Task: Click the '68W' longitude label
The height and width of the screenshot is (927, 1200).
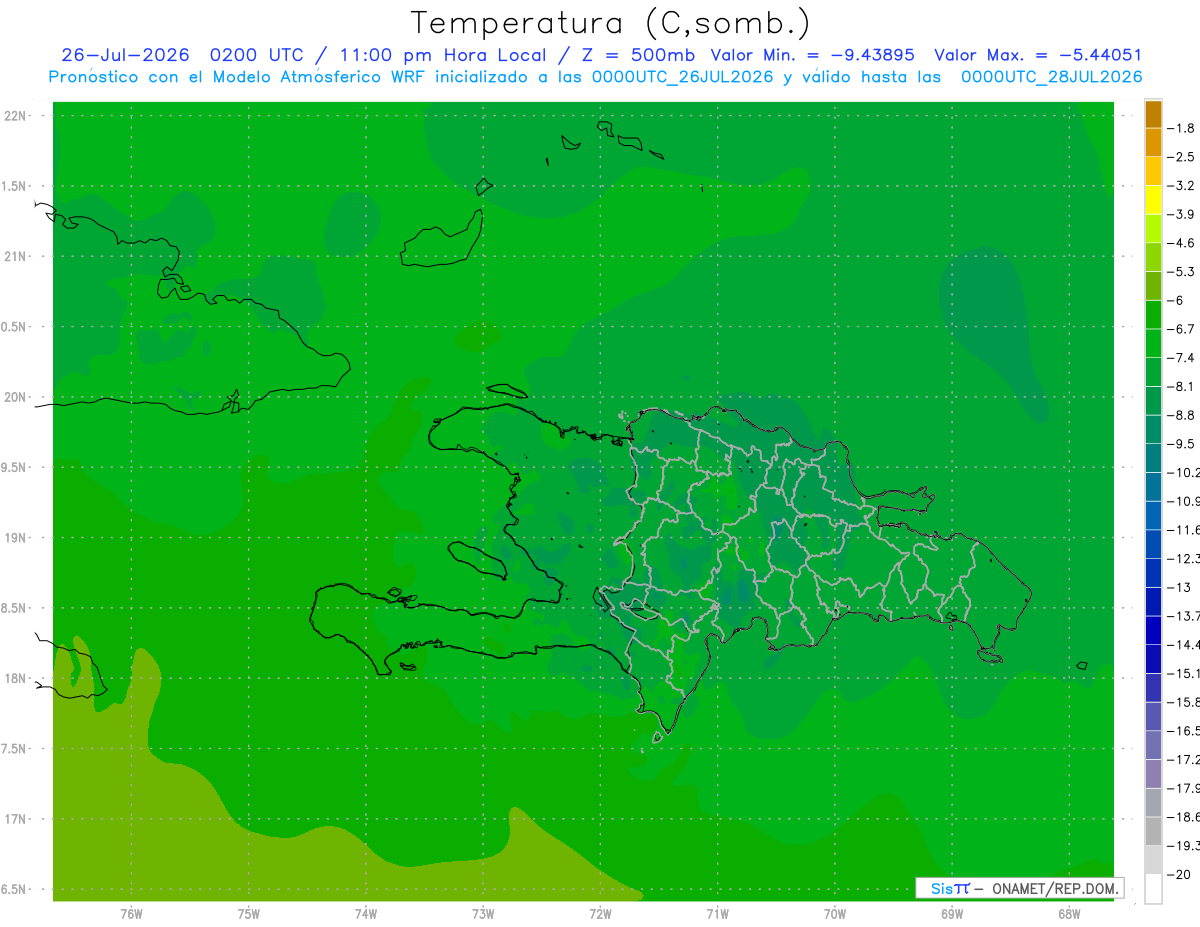Action: coord(1069,914)
